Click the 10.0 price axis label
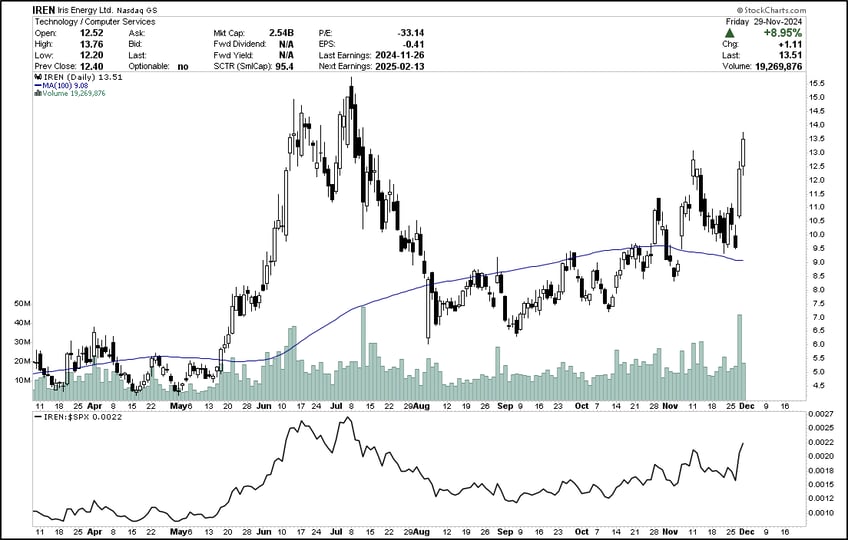The image size is (848, 540). pos(816,234)
